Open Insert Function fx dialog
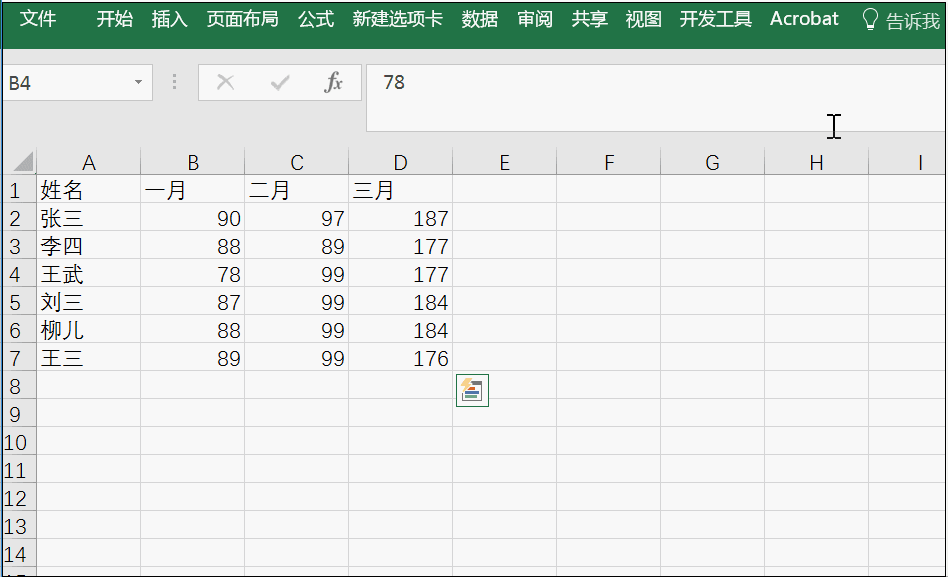Image resolution: width=948 pixels, height=577 pixels. (334, 82)
